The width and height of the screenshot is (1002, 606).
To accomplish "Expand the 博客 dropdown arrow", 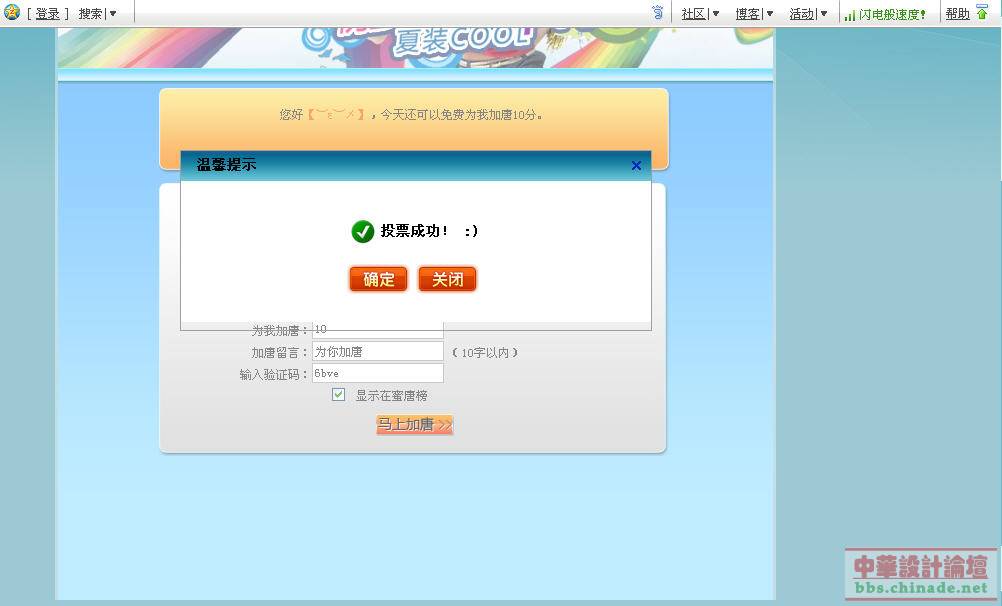I will click(x=769, y=13).
